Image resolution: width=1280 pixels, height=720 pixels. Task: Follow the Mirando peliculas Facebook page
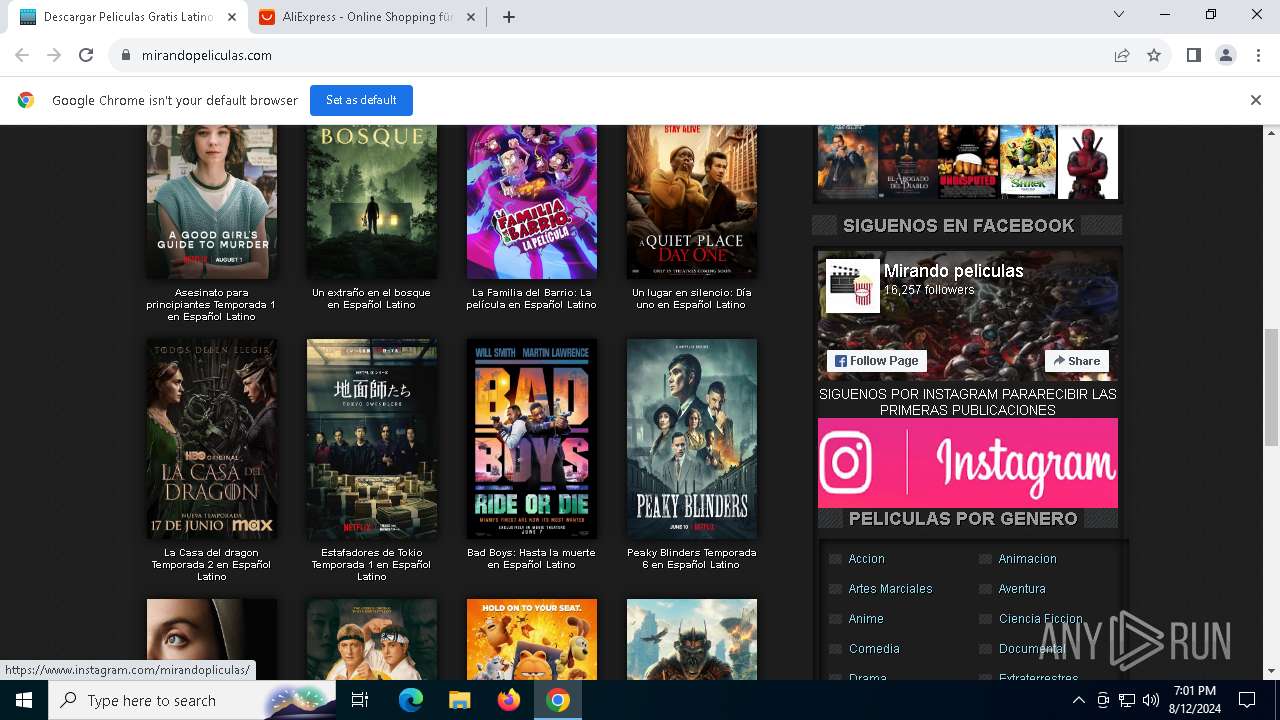pos(876,361)
